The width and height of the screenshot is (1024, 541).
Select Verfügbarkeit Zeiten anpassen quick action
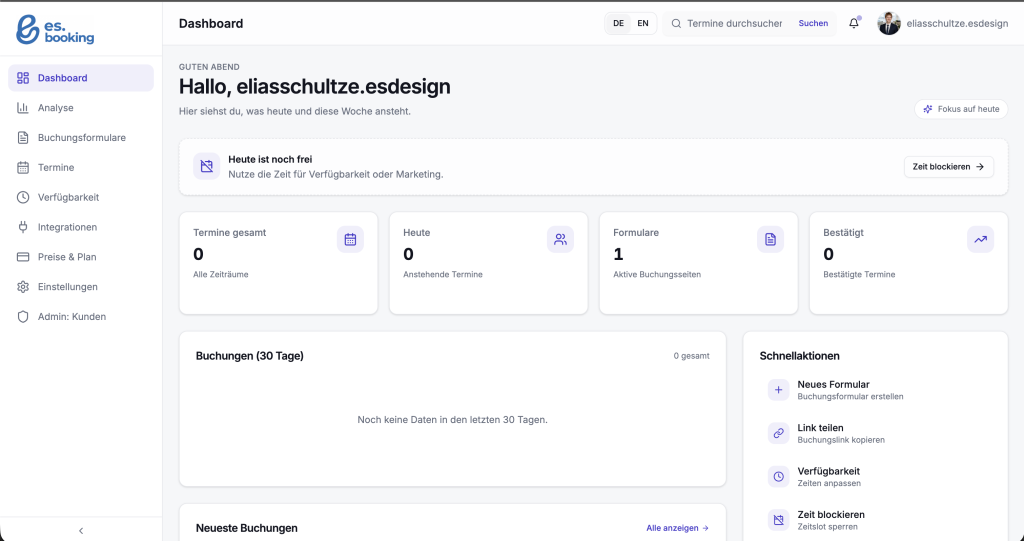click(x=875, y=477)
